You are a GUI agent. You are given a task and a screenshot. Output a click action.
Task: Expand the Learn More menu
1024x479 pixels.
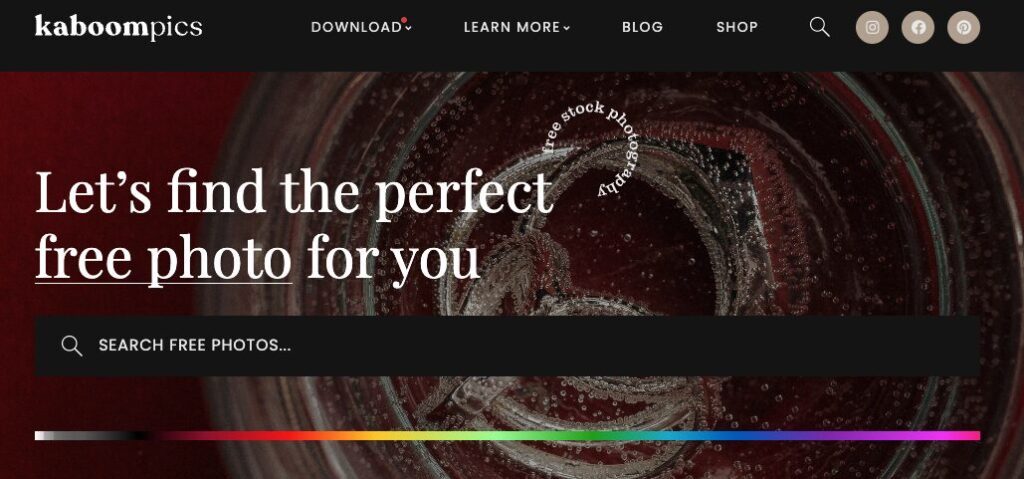tap(517, 27)
